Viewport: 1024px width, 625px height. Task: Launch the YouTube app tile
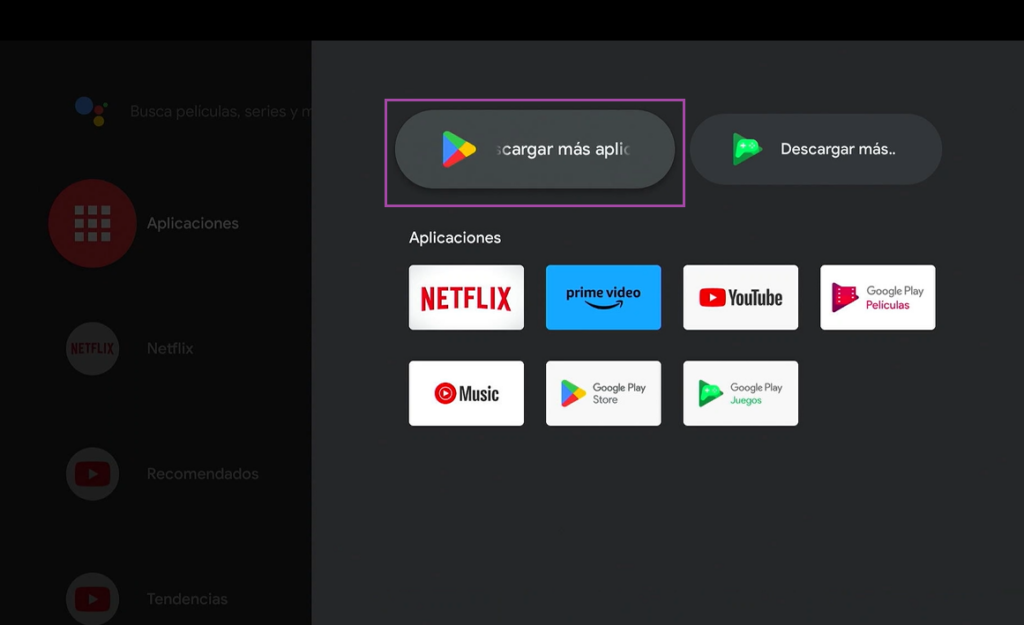coord(740,297)
